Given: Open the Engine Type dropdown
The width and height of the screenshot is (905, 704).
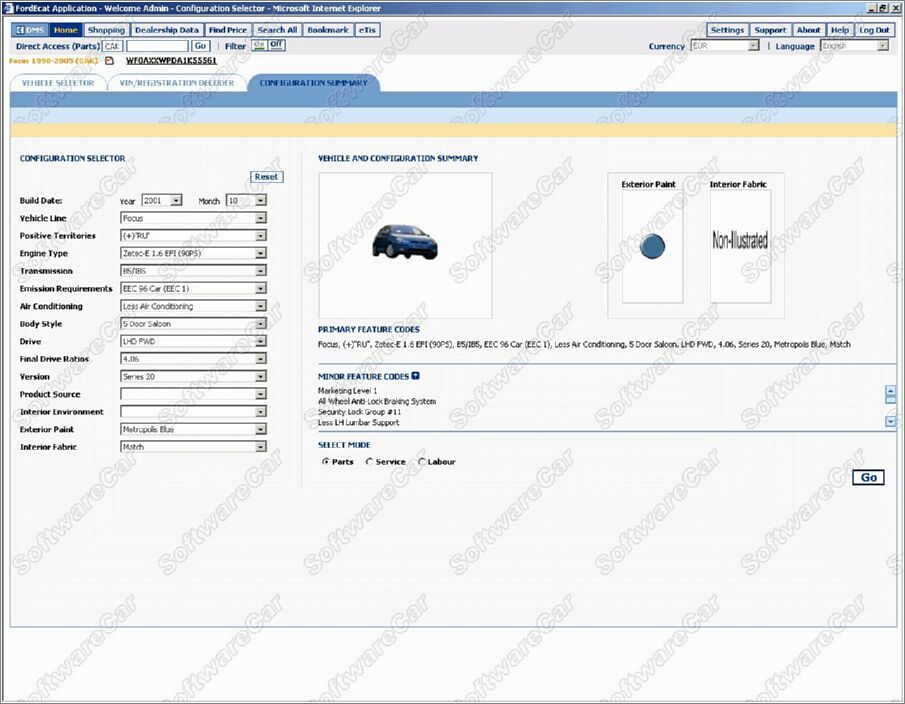Looking at the screenshot, I should pos(260,254).
